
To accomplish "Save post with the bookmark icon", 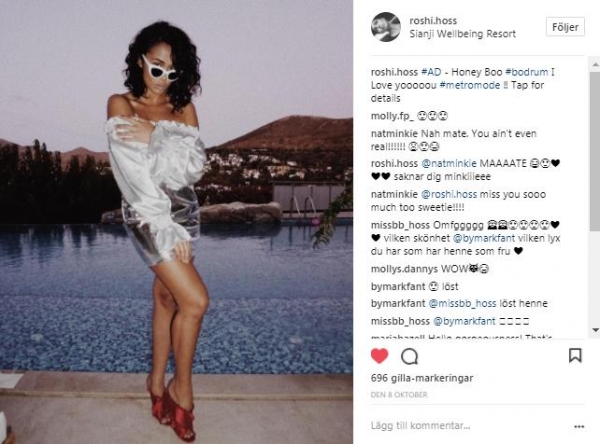I will point(575,356).
